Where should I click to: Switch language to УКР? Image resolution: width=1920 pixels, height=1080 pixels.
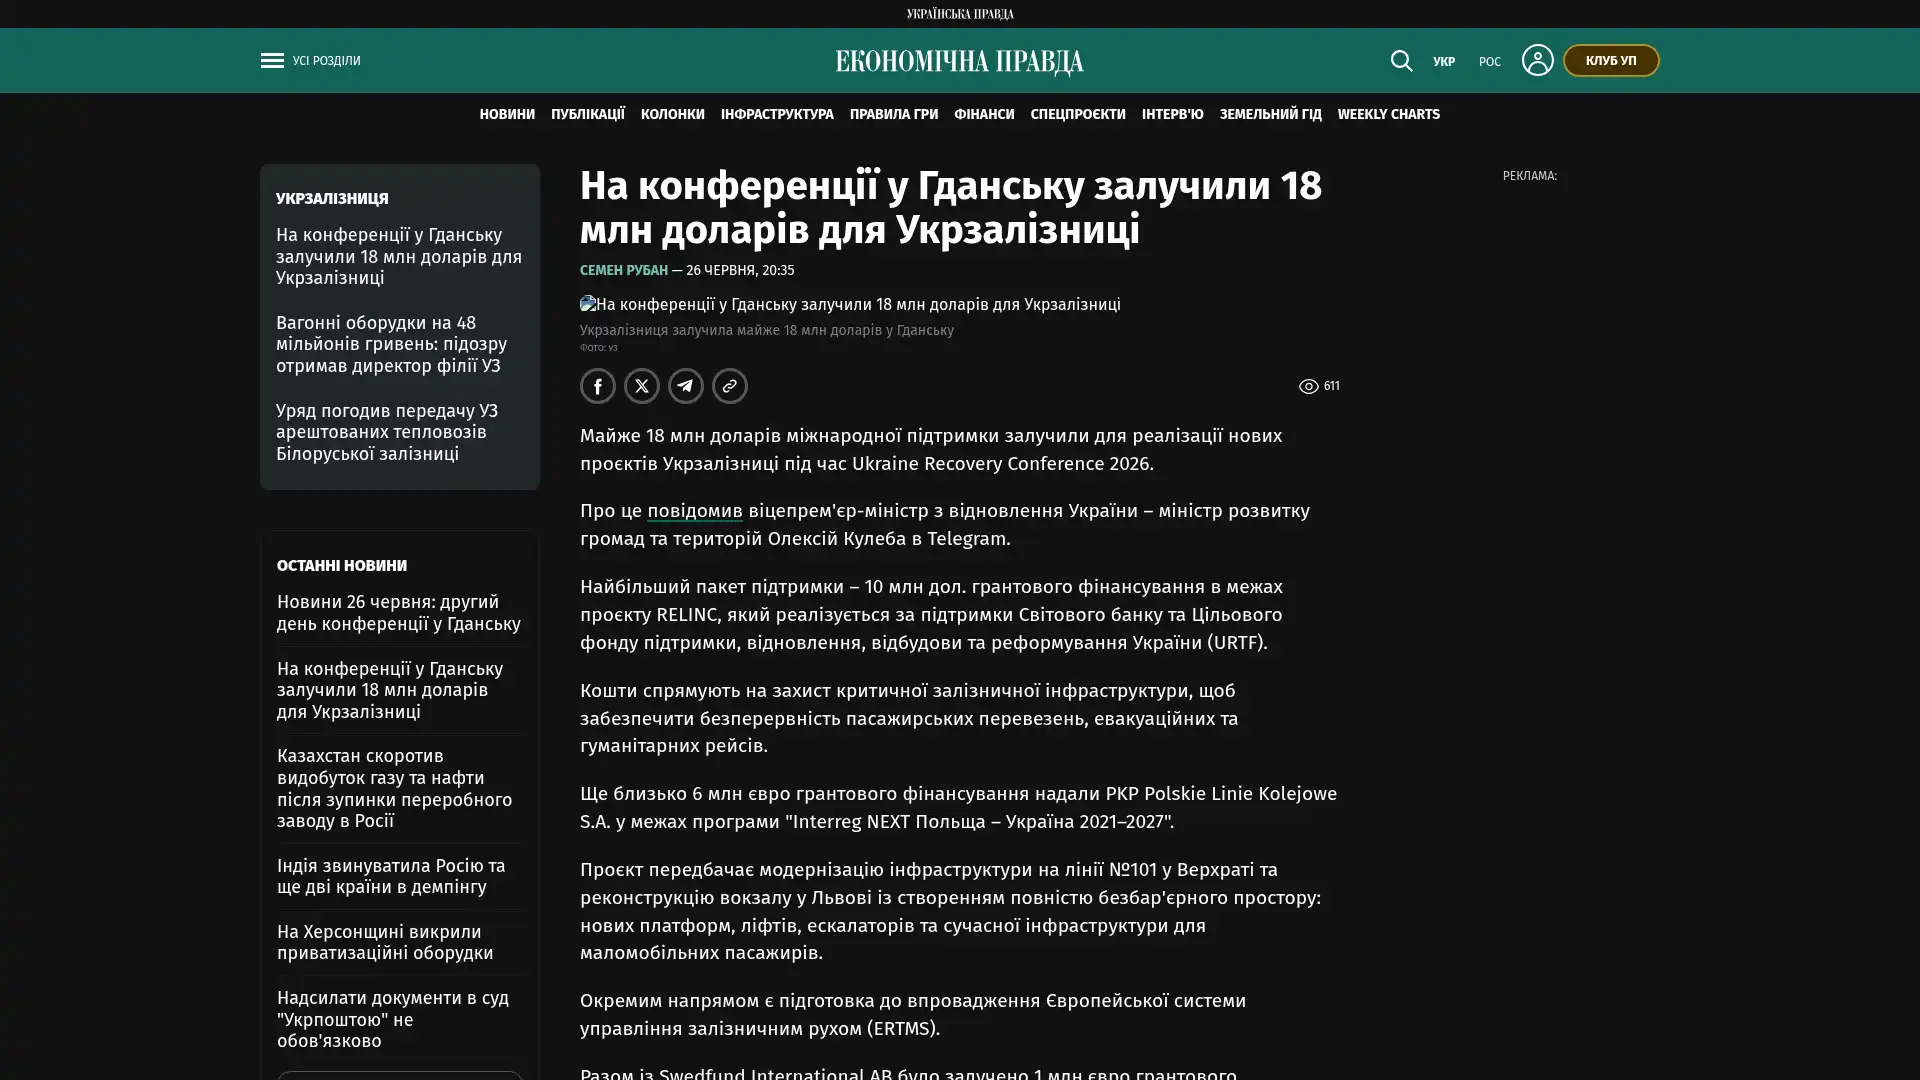1444,62
